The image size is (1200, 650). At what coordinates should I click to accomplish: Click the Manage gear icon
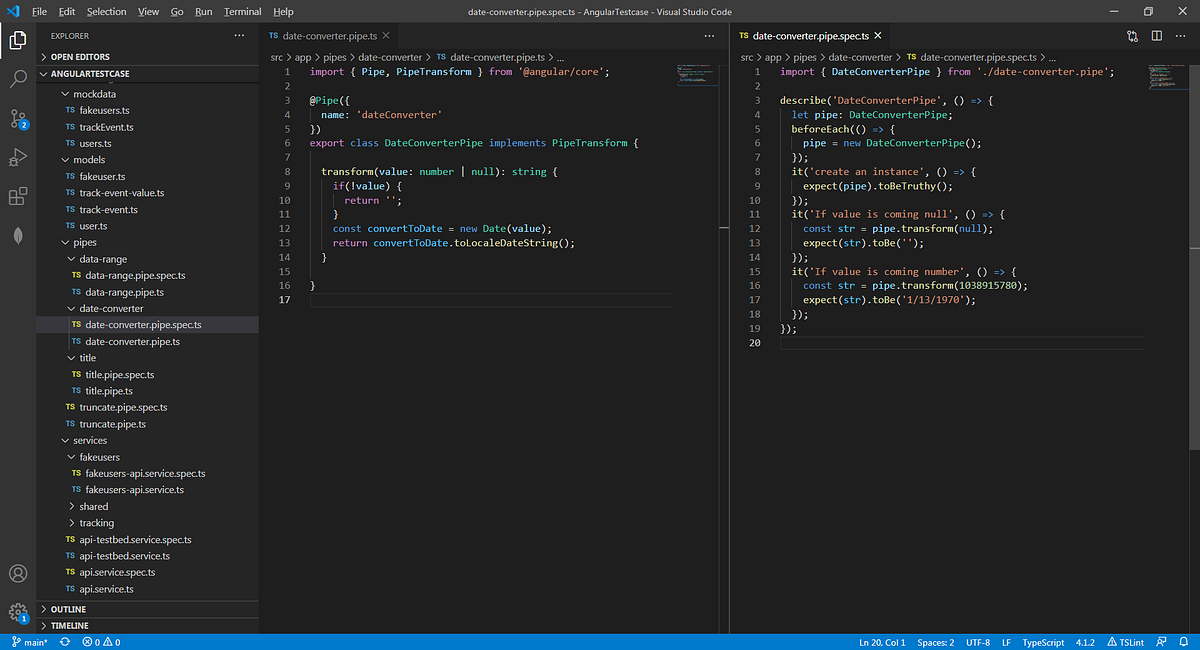[x=18, y=612]
